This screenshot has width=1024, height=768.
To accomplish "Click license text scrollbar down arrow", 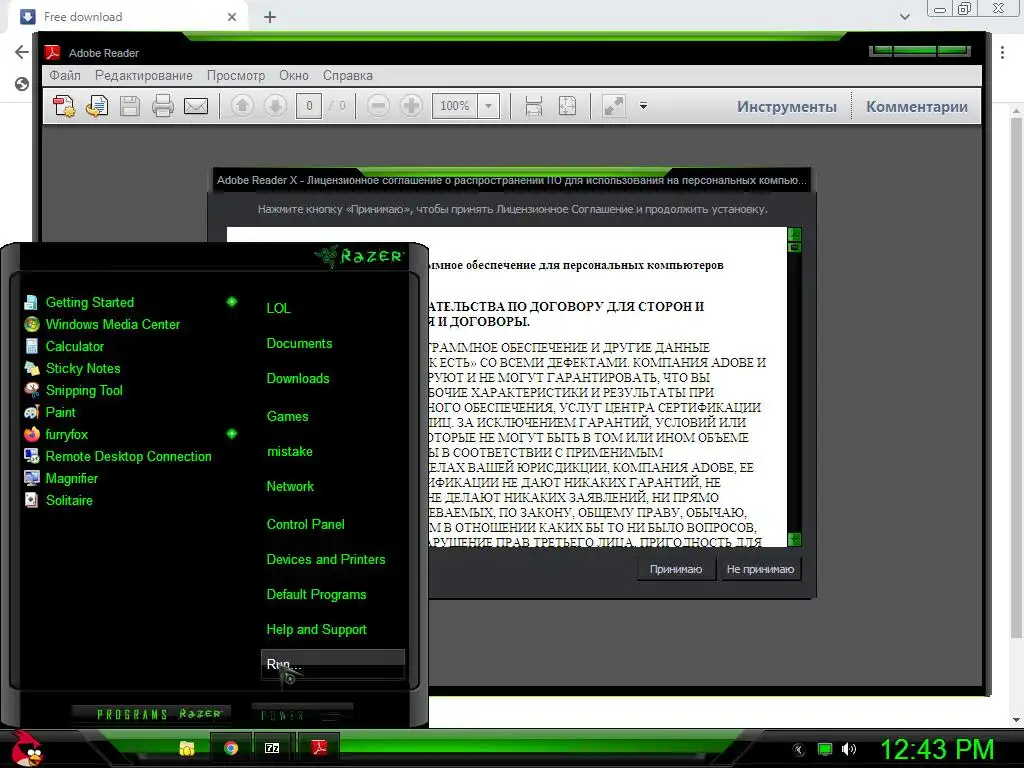I will point(794,539).
